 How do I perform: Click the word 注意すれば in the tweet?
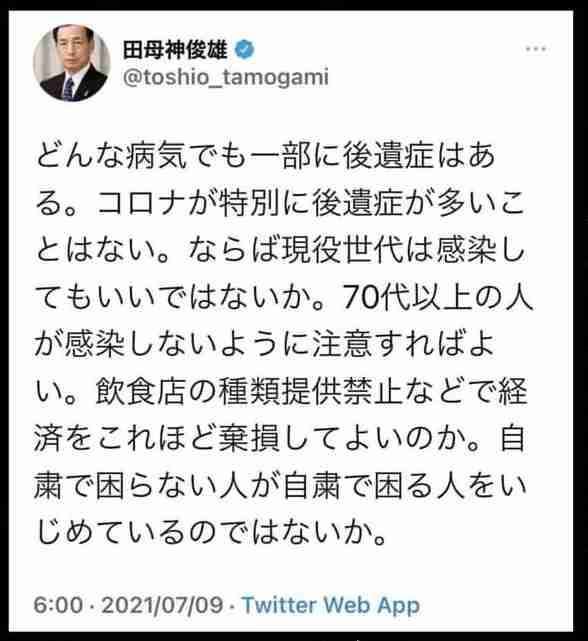[389, 344]
